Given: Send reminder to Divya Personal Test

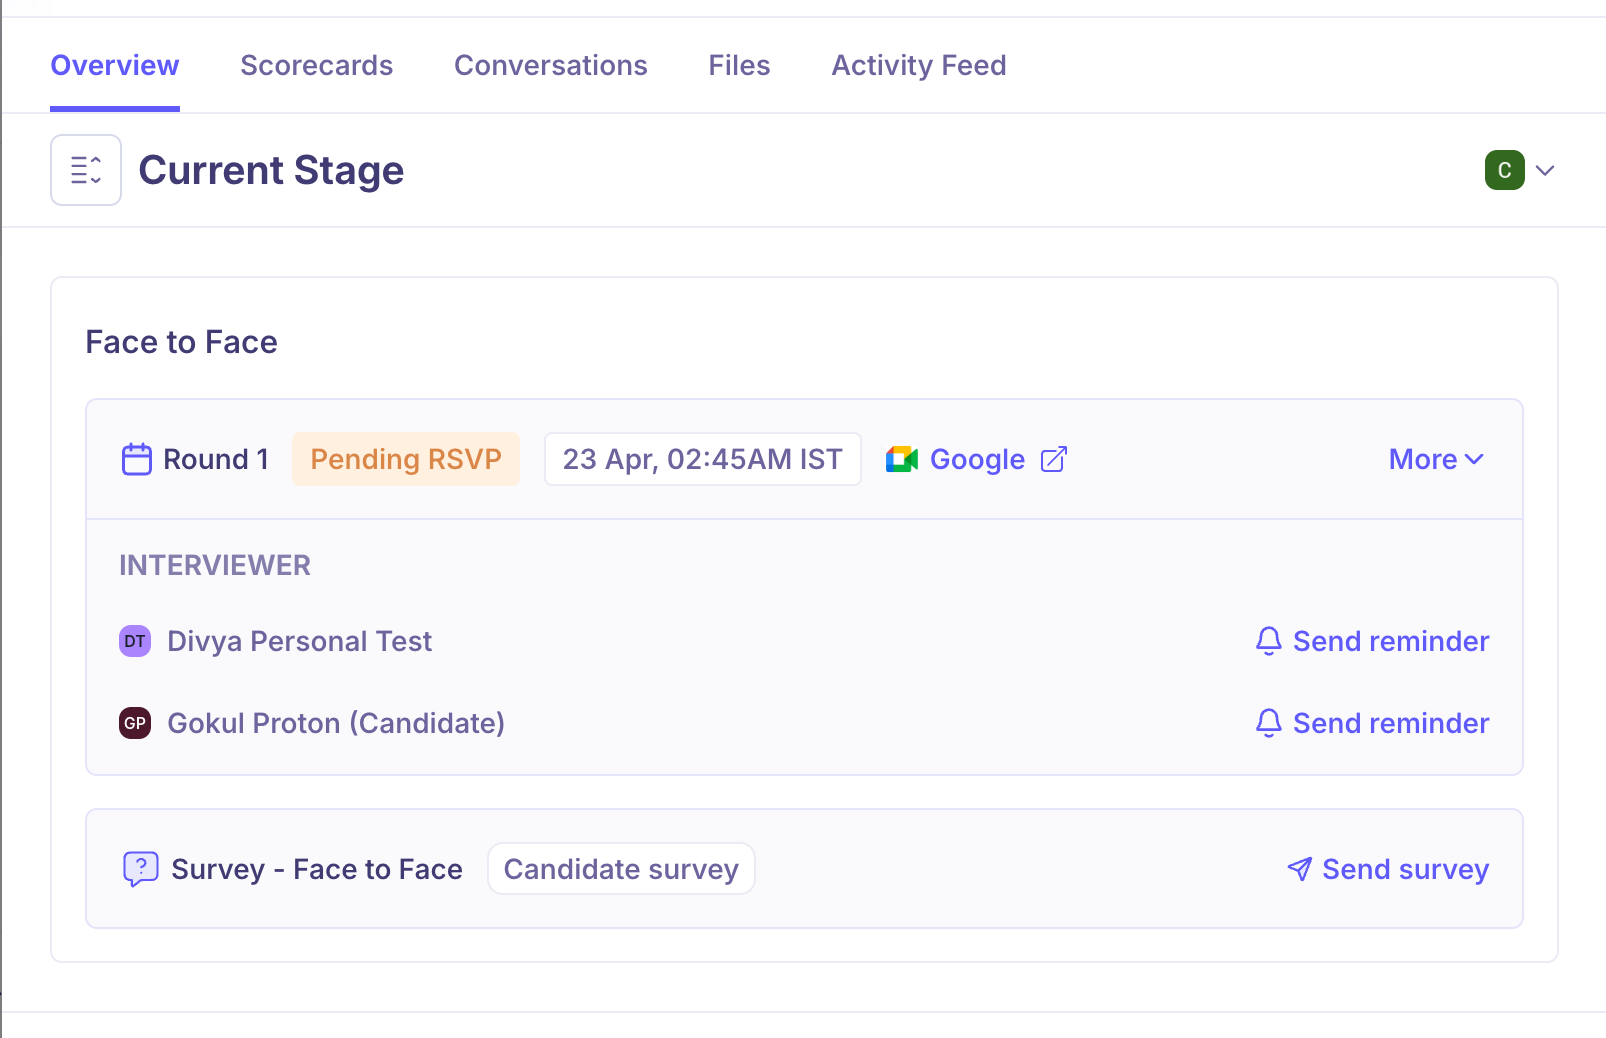Looking at the screenshot, I should coord(1372,641).
